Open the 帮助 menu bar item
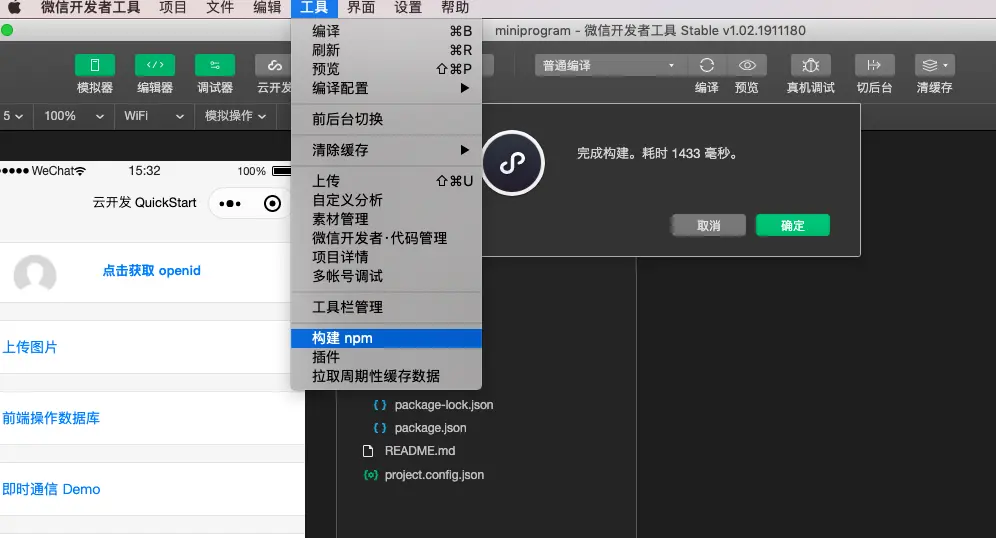The image size is (996, 538). [455, 8]
